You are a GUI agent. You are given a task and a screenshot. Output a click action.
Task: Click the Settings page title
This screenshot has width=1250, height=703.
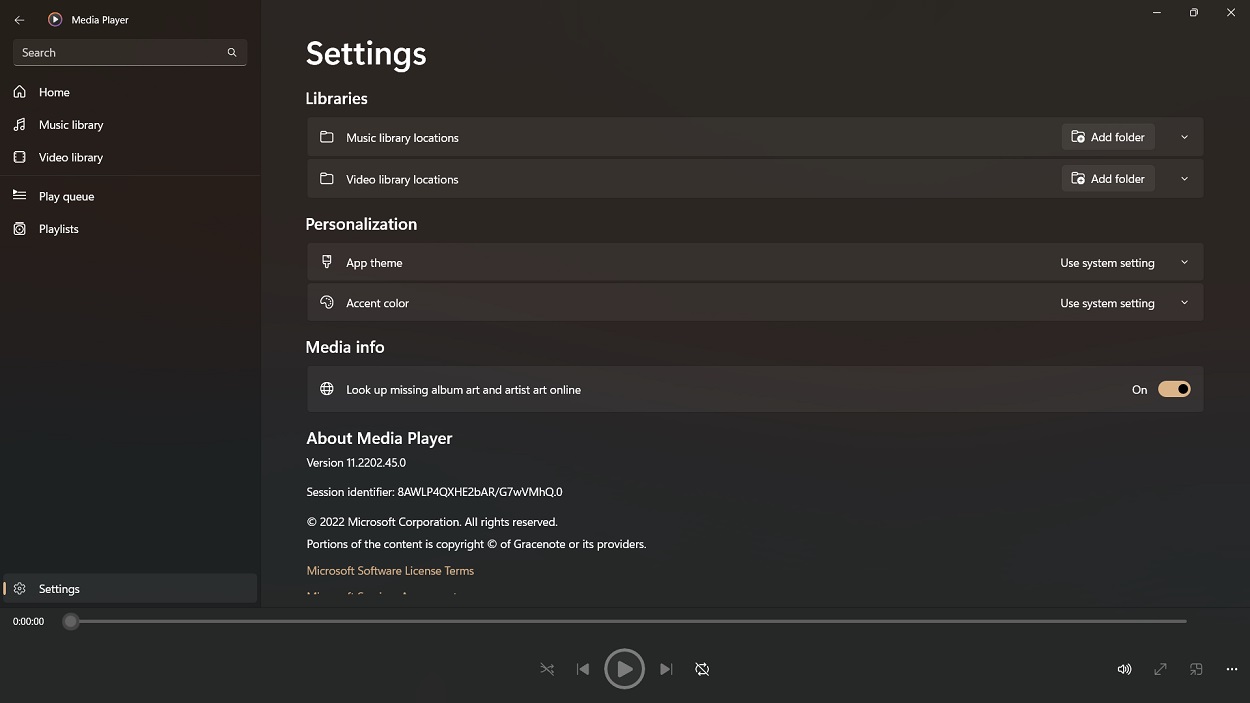tap(366, 53)
